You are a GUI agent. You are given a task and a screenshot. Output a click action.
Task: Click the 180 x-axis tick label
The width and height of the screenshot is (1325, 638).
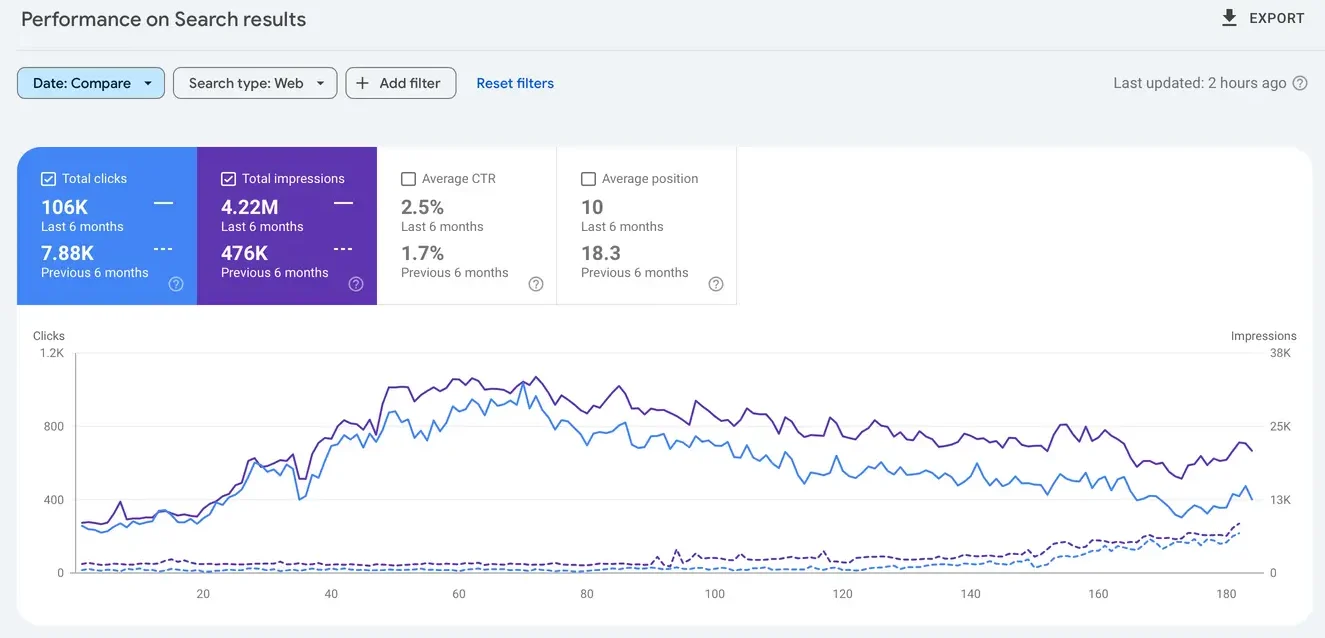click(1226, 594)
